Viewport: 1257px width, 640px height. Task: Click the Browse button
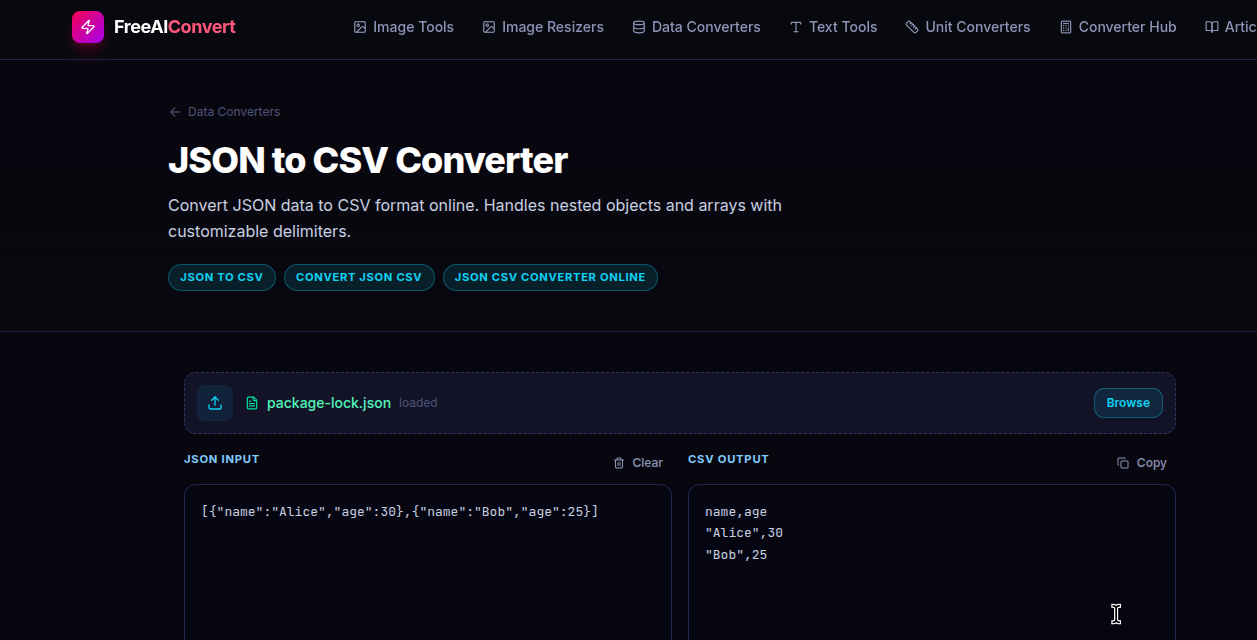click(1128, 403)
